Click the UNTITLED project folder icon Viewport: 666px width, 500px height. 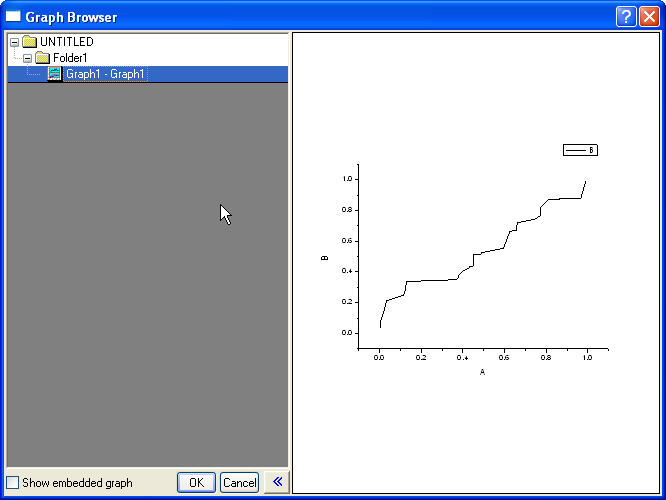[x=30, y=42]
